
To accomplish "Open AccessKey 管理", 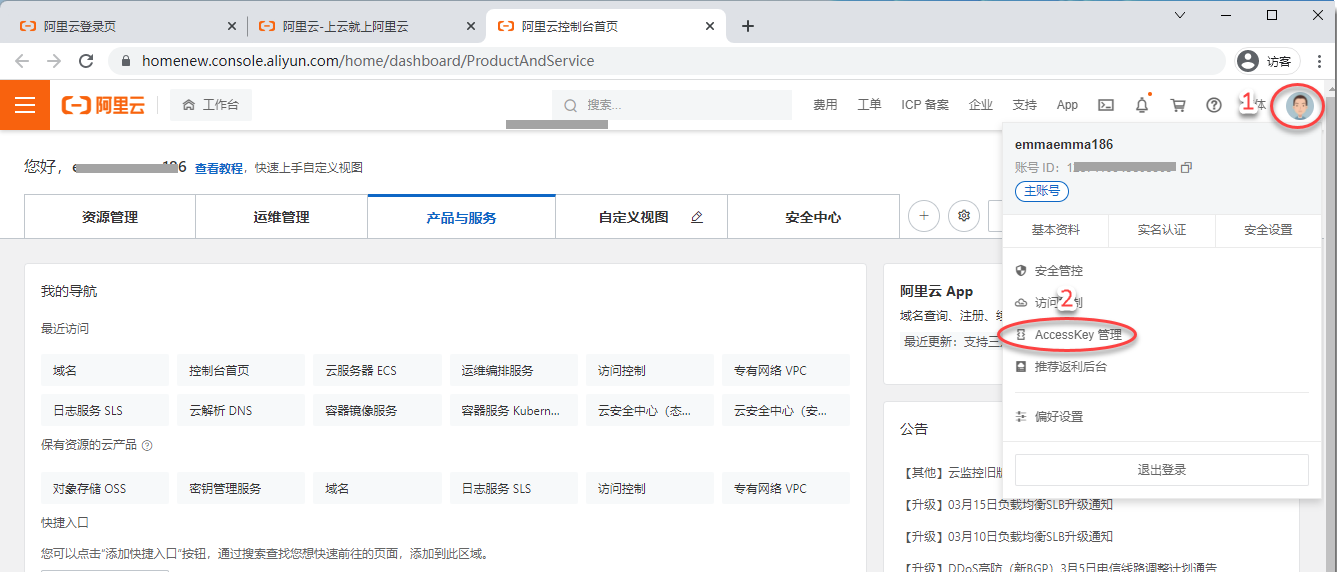I will tap(1078, 335).
